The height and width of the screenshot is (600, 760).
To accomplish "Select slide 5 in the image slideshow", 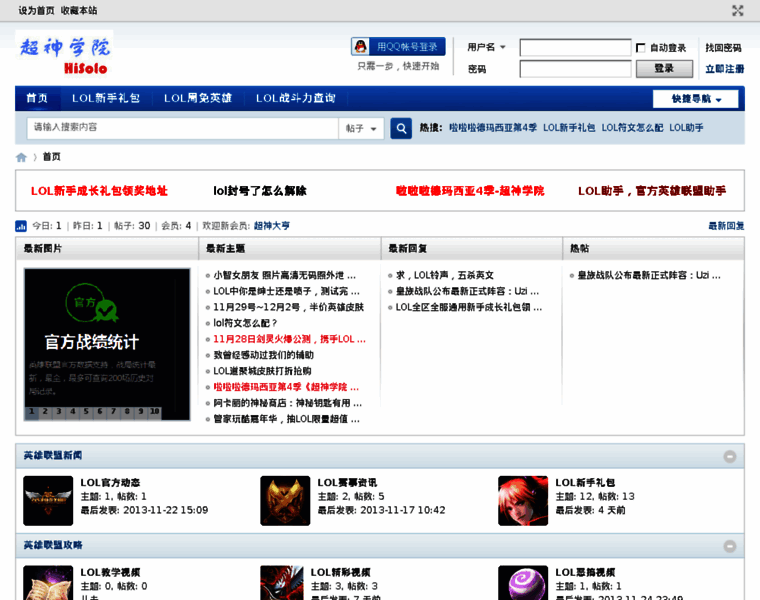I will coord(85,411).
